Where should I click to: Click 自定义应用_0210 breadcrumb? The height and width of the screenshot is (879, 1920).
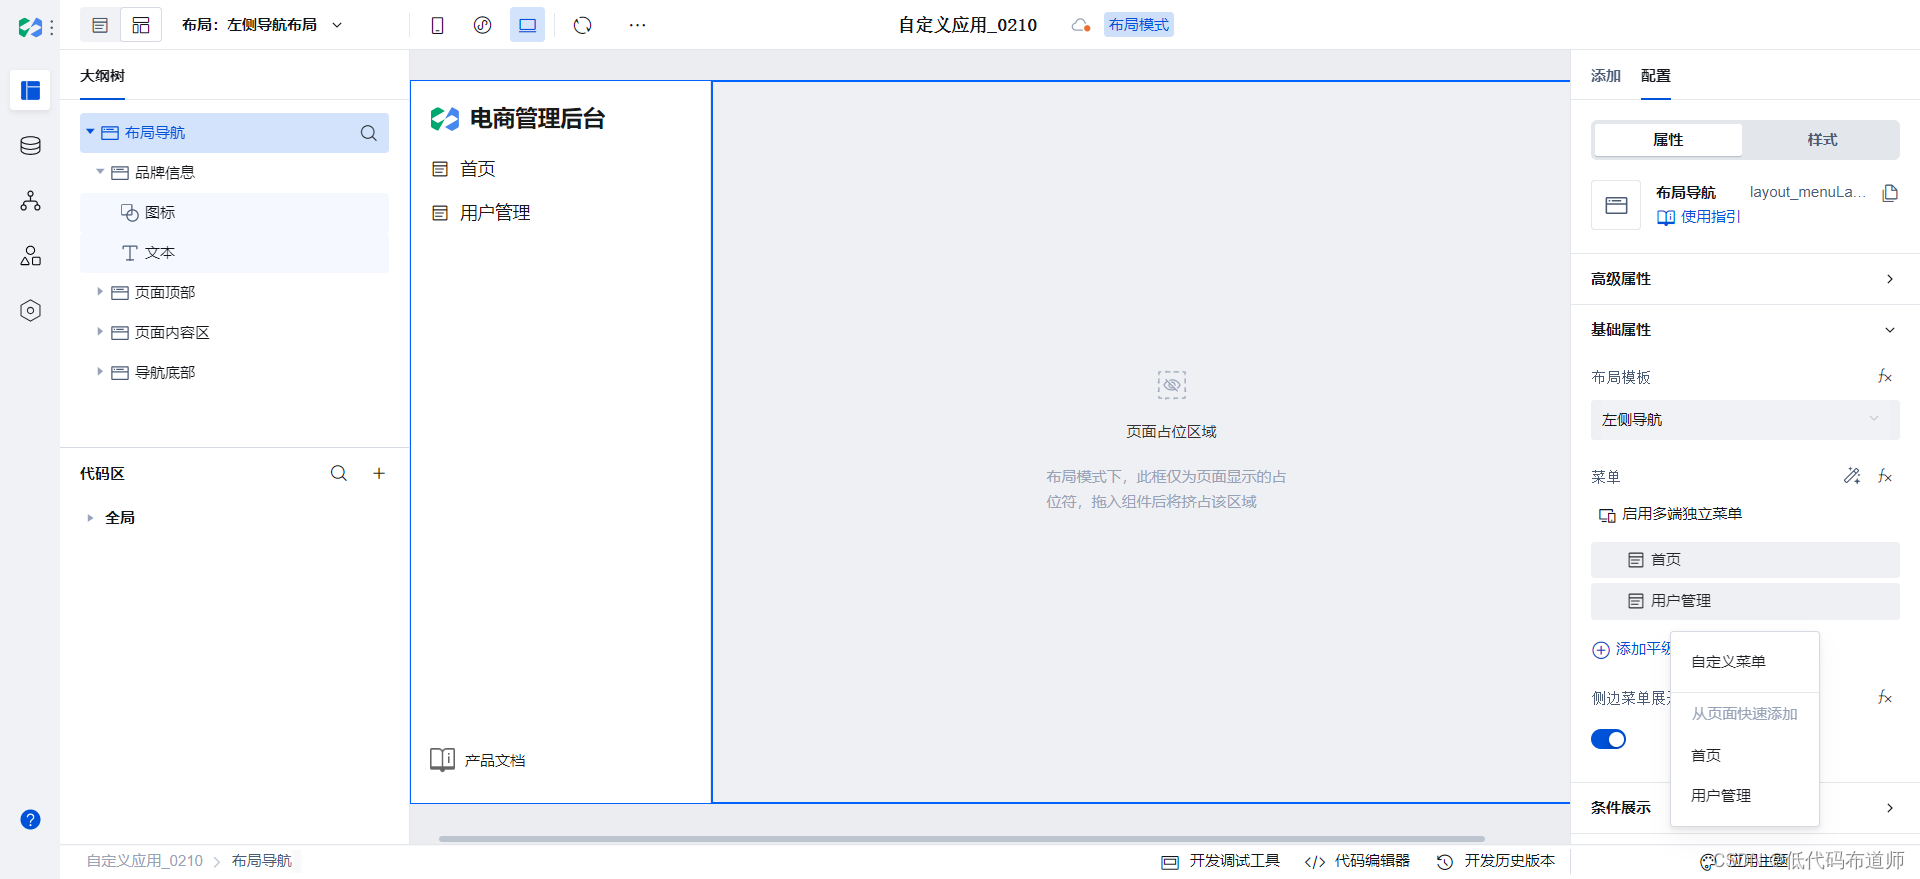[145, 861]
